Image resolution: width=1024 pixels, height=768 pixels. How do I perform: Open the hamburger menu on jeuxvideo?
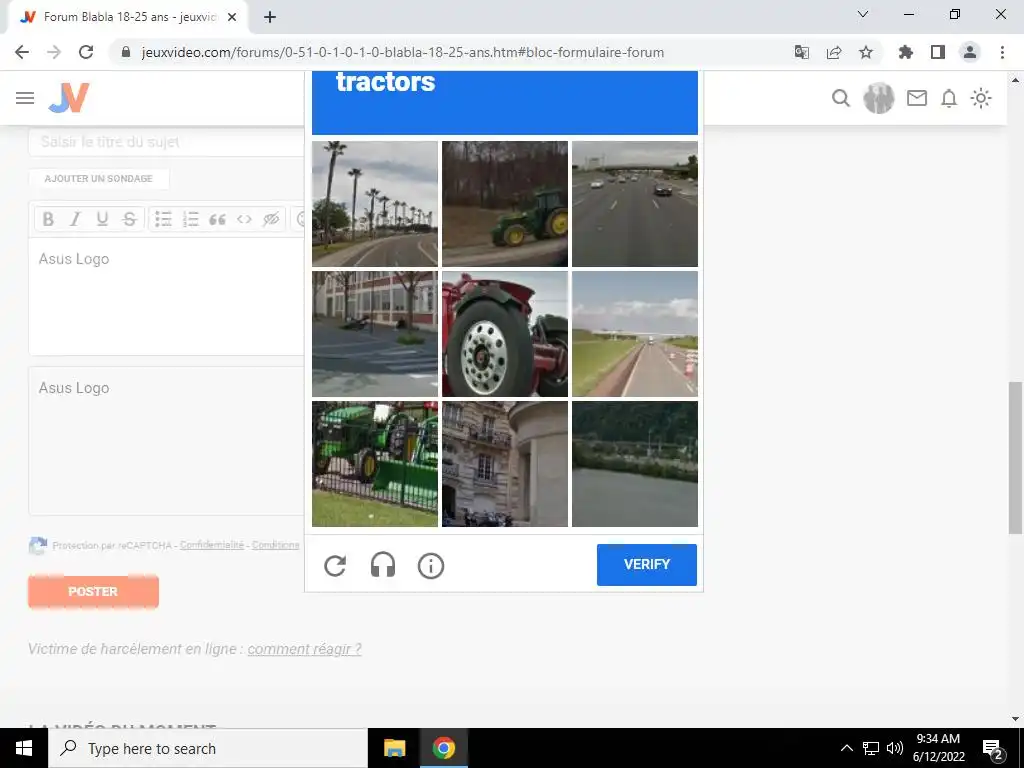(x=25, y=98)
